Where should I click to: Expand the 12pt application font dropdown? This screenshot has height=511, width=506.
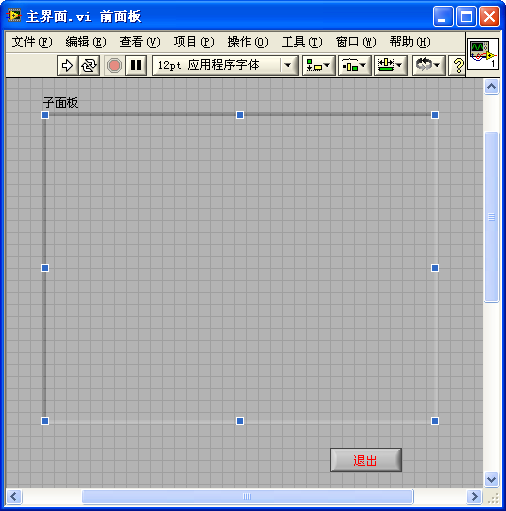pyautogui.click(x=287, y=65)
